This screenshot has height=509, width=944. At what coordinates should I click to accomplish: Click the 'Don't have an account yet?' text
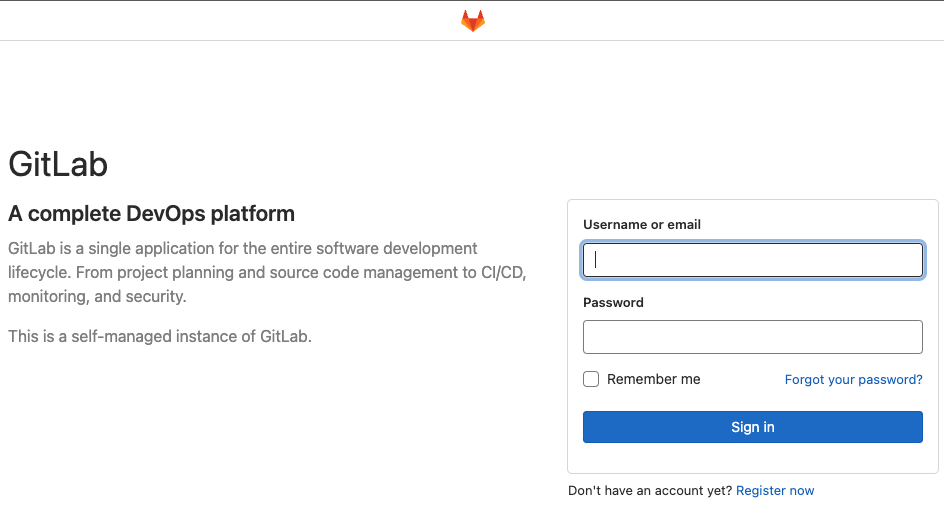(650, 491)
